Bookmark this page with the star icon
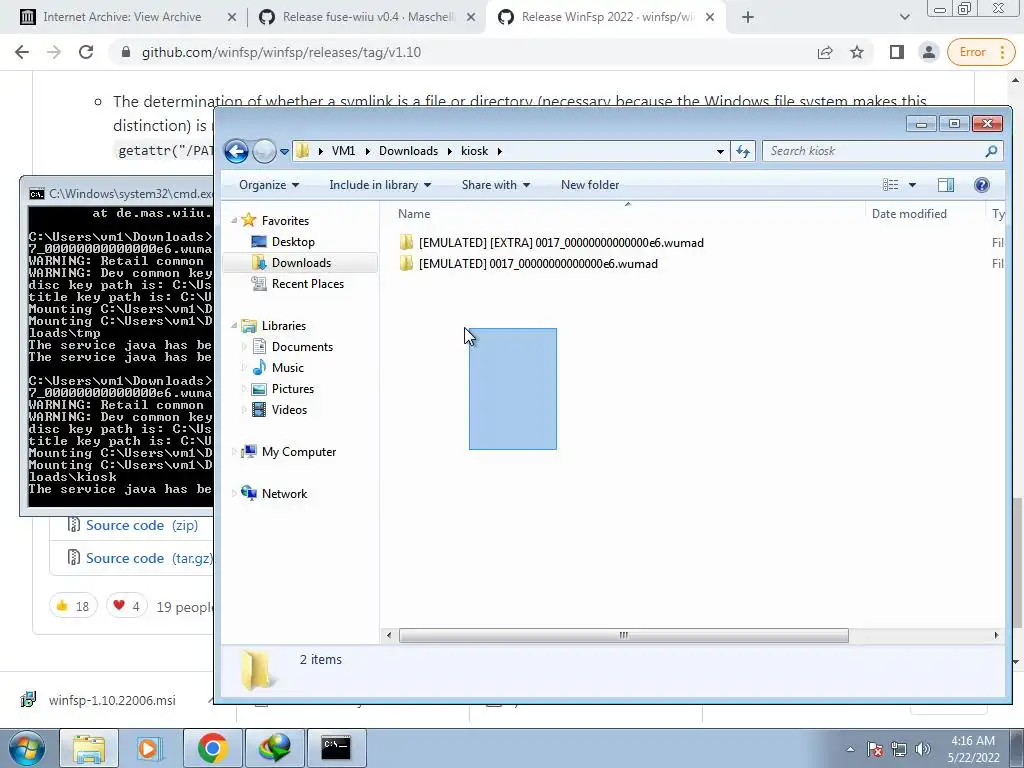The image size is (1024, 768). tap(857, 52)
